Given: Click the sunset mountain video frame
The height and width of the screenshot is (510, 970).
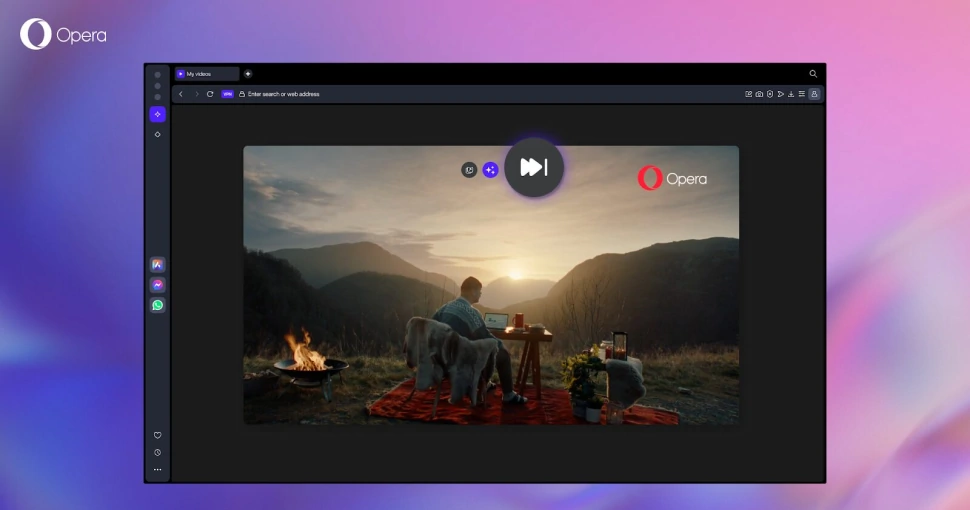Looking at the screenshot, I should pyautogui.click(x=491, y=285).
